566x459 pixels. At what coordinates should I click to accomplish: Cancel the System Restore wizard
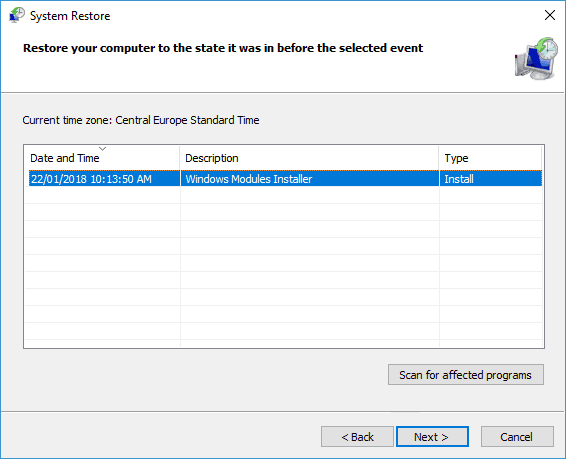point(517,437)
